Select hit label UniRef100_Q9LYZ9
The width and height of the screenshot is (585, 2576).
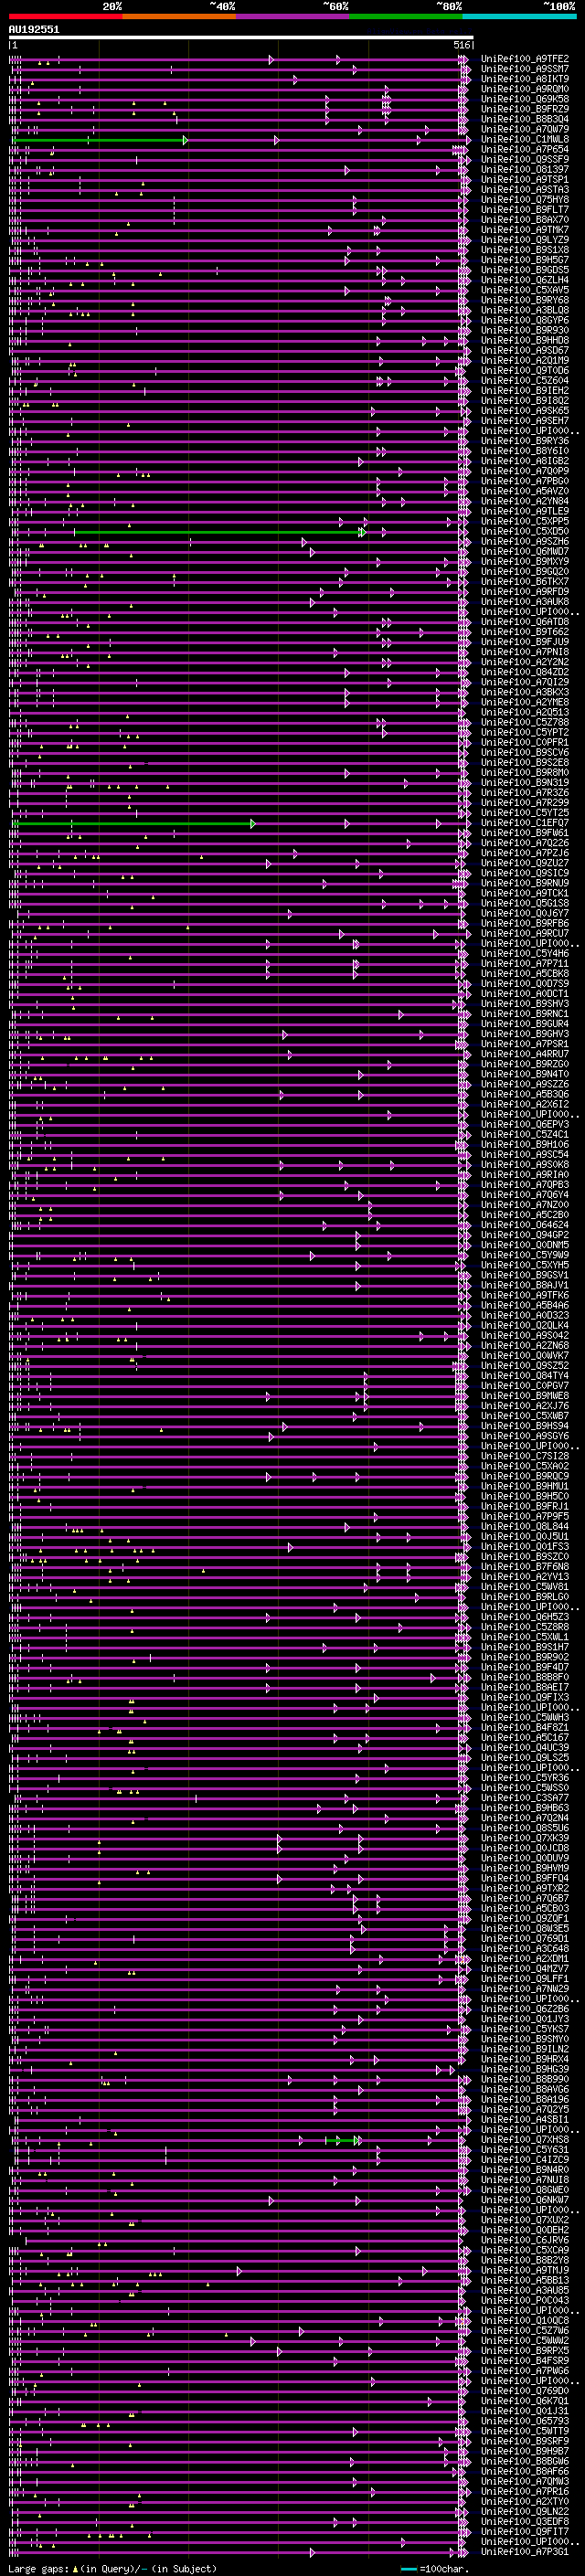click(x=525, y=240)
